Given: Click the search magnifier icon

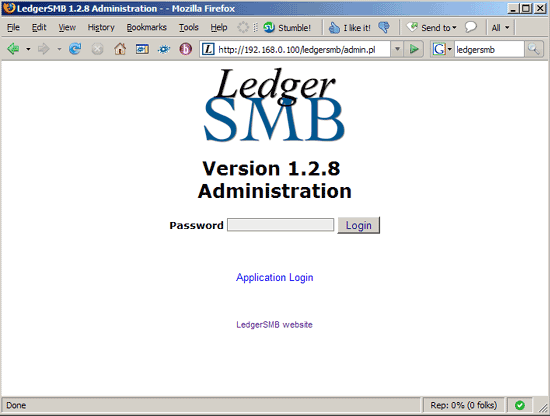Looking at the screenshot, I should point(534,49).
